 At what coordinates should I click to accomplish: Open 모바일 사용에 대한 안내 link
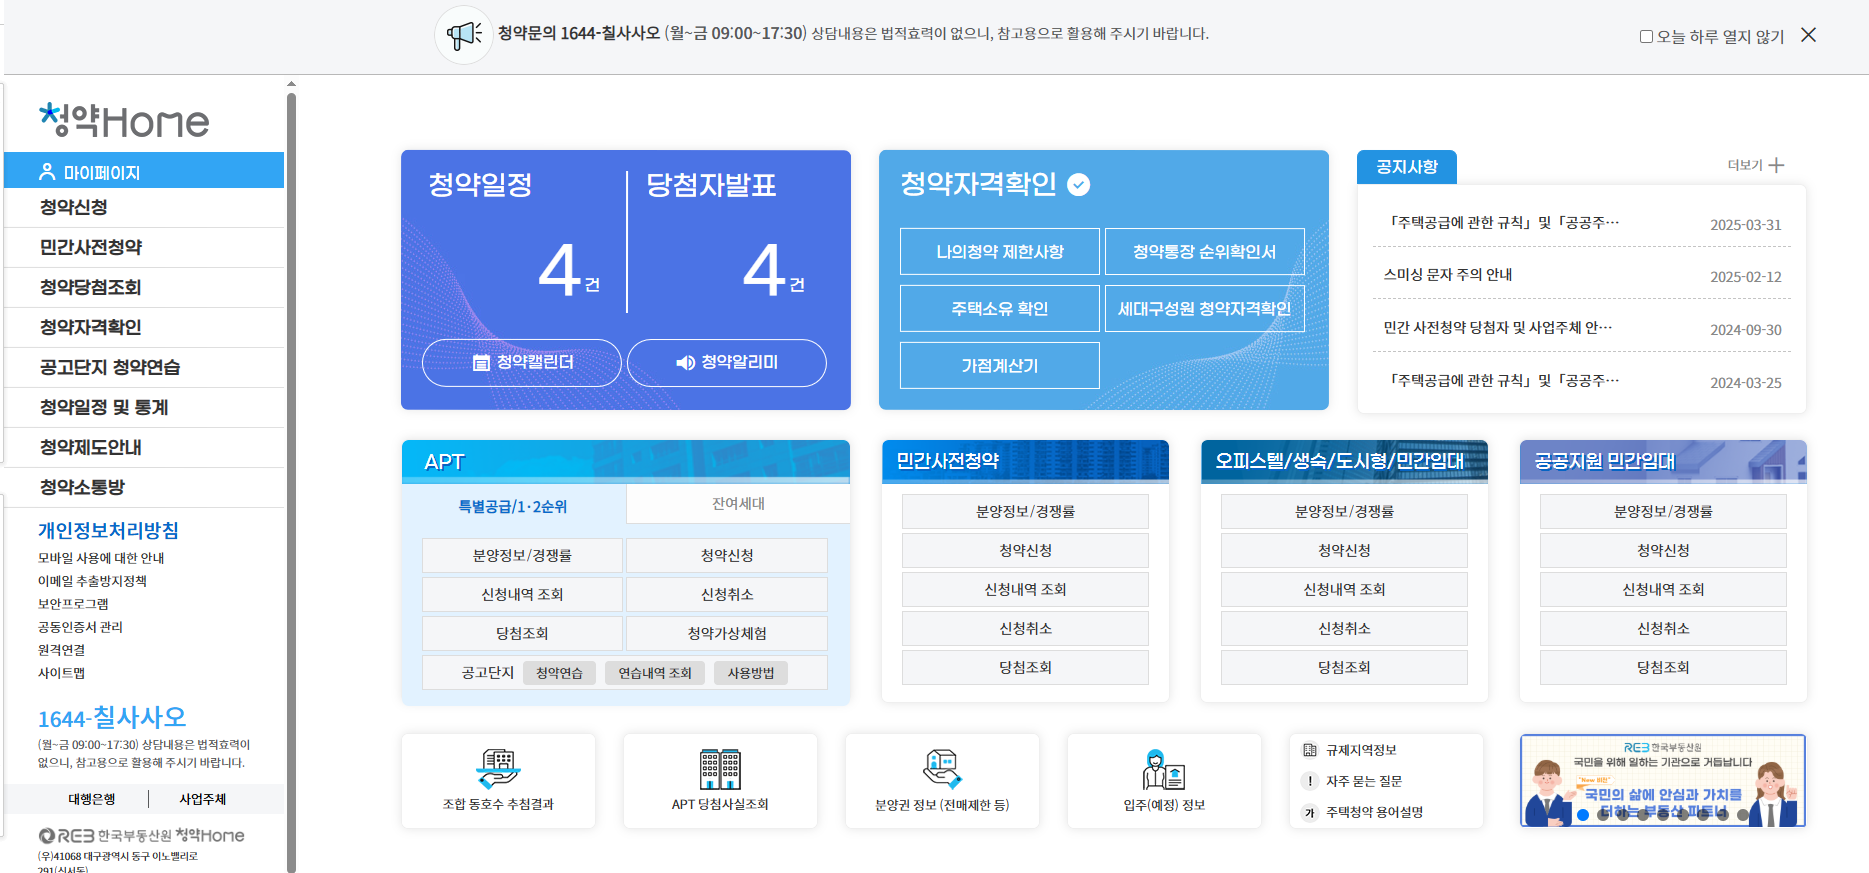tap(101, 558)
